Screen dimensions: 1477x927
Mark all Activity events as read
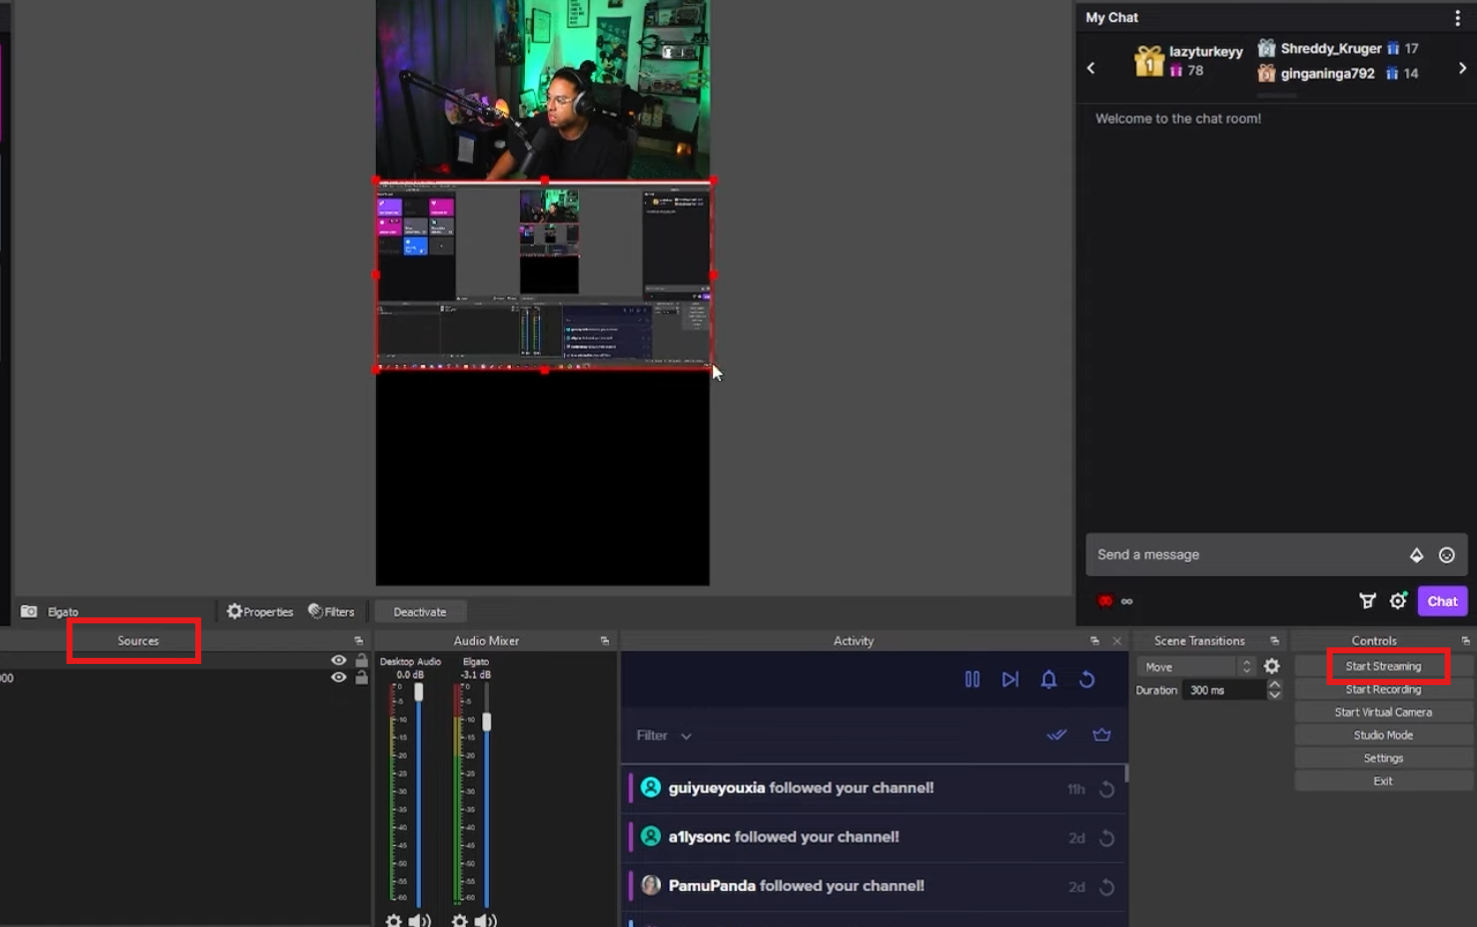tap(1056, 734)
